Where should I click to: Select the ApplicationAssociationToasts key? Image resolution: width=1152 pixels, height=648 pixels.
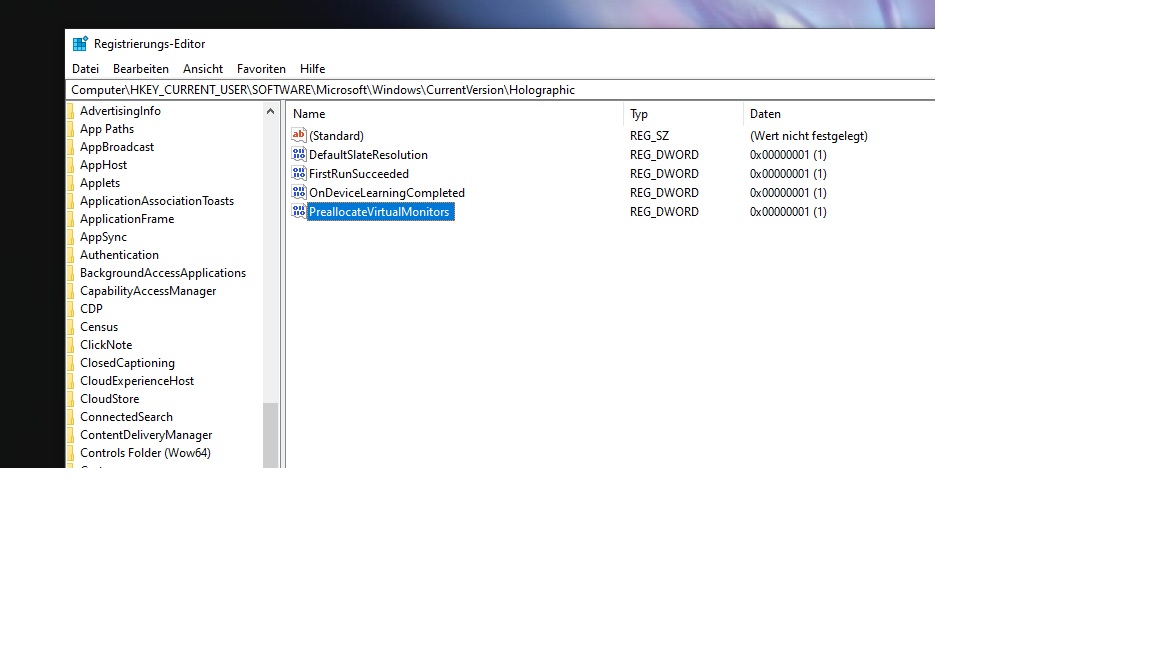156,201
